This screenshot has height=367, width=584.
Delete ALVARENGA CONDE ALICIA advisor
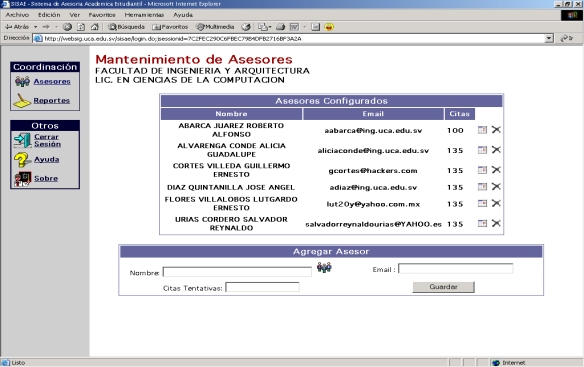coord(496,150)
